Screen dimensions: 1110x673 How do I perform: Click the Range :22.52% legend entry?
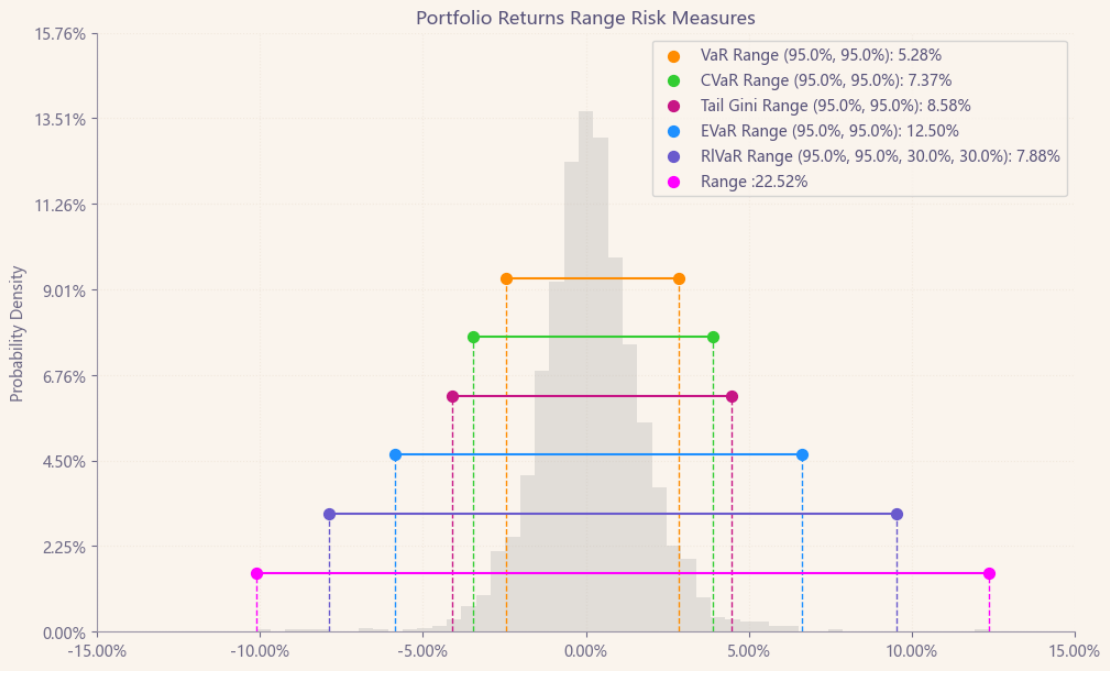pos(754,182)
